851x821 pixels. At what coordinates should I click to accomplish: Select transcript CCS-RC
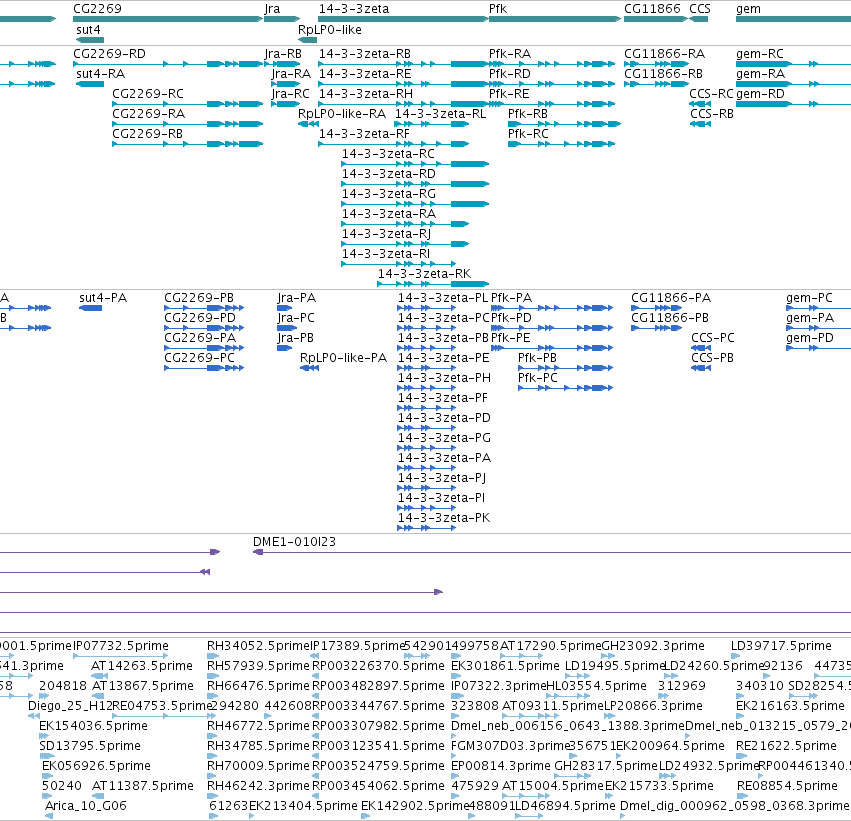point(700,104)
